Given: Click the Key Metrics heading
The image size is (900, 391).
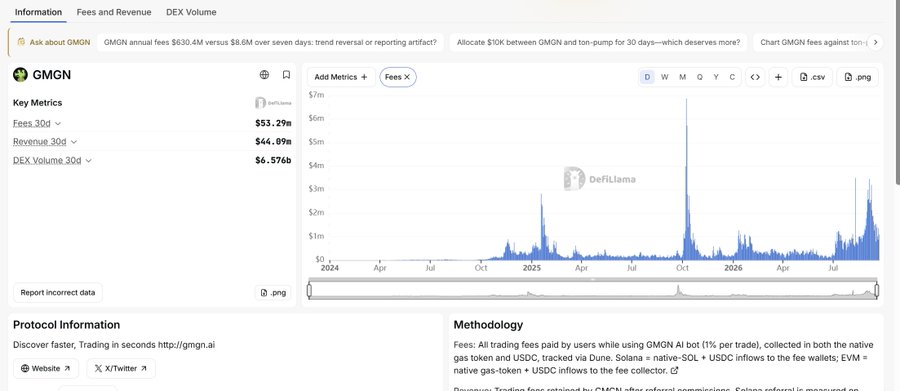Looking at the screenshot, I should point(37,103).
